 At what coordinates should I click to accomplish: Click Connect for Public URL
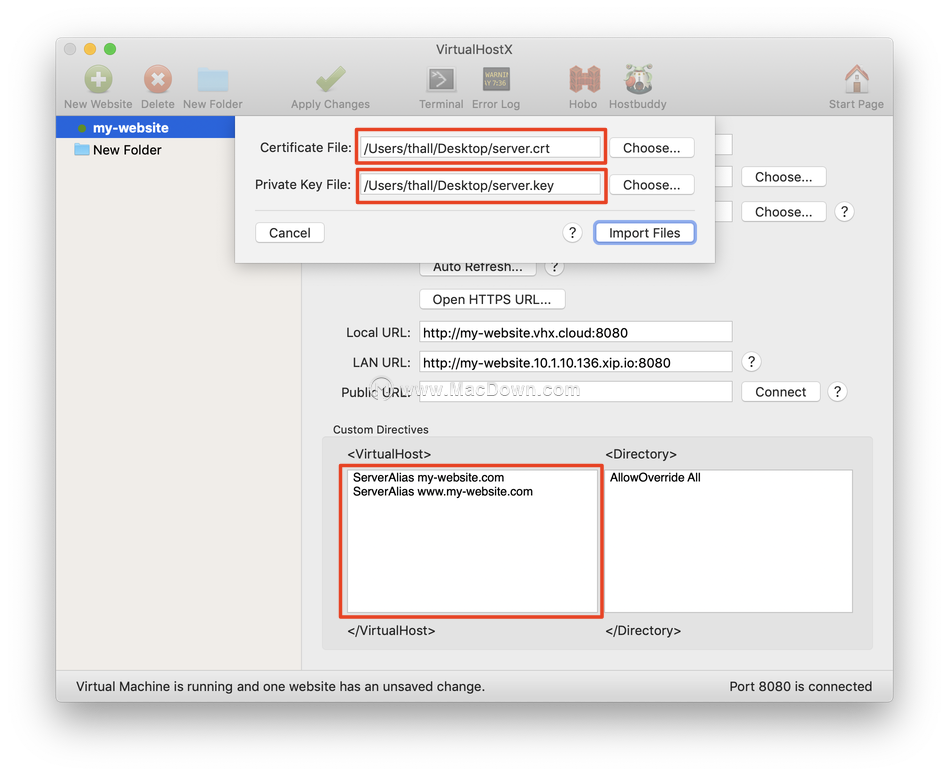pos(780,392)
